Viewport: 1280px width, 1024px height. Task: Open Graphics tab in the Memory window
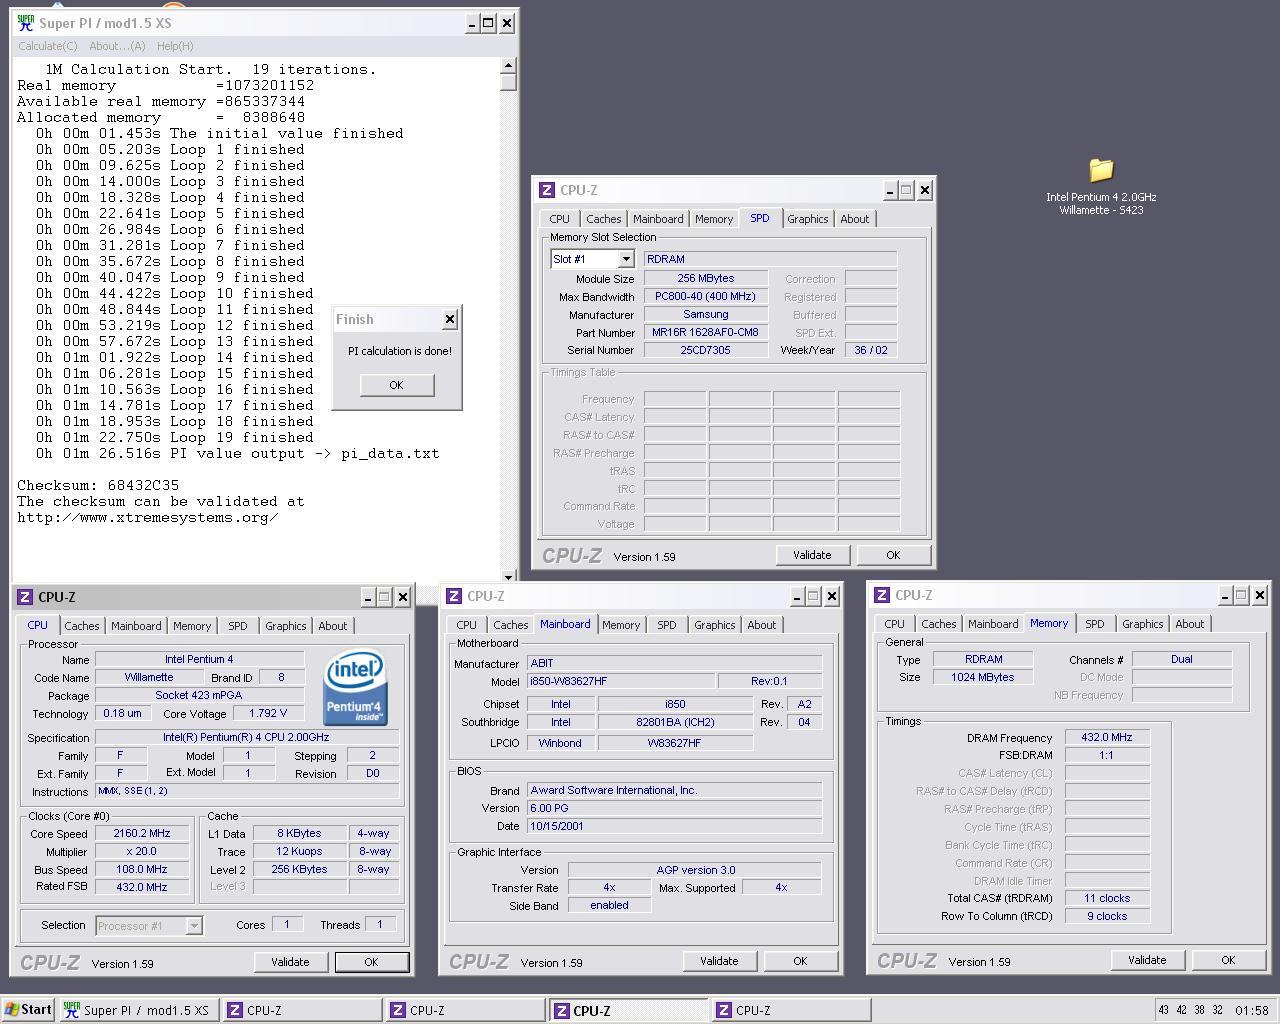(x=1142, y=624)
